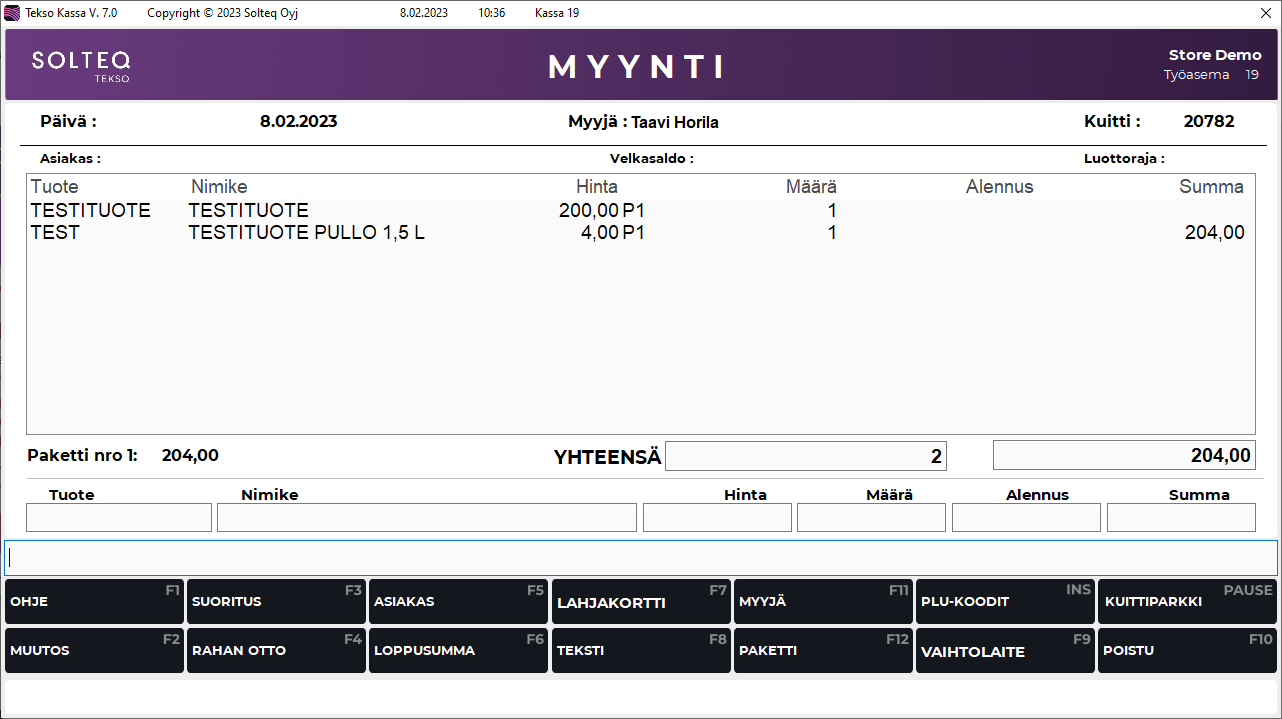Click the MUUTOS change button
This screenshot has height=719, width=1282.
[94, 651]
